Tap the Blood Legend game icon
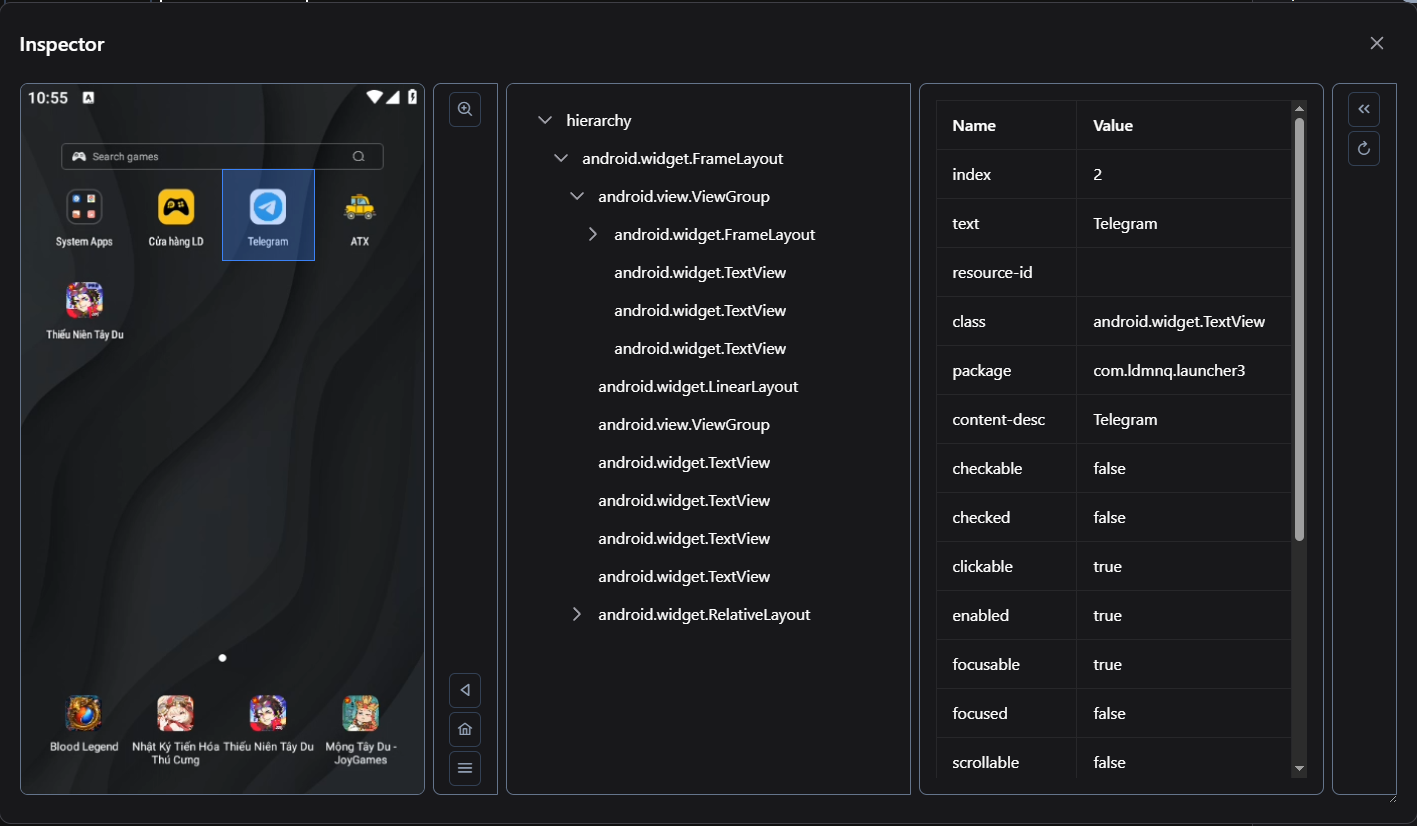The height and width of the screenshot is (826, 1417). click(84, 714)
